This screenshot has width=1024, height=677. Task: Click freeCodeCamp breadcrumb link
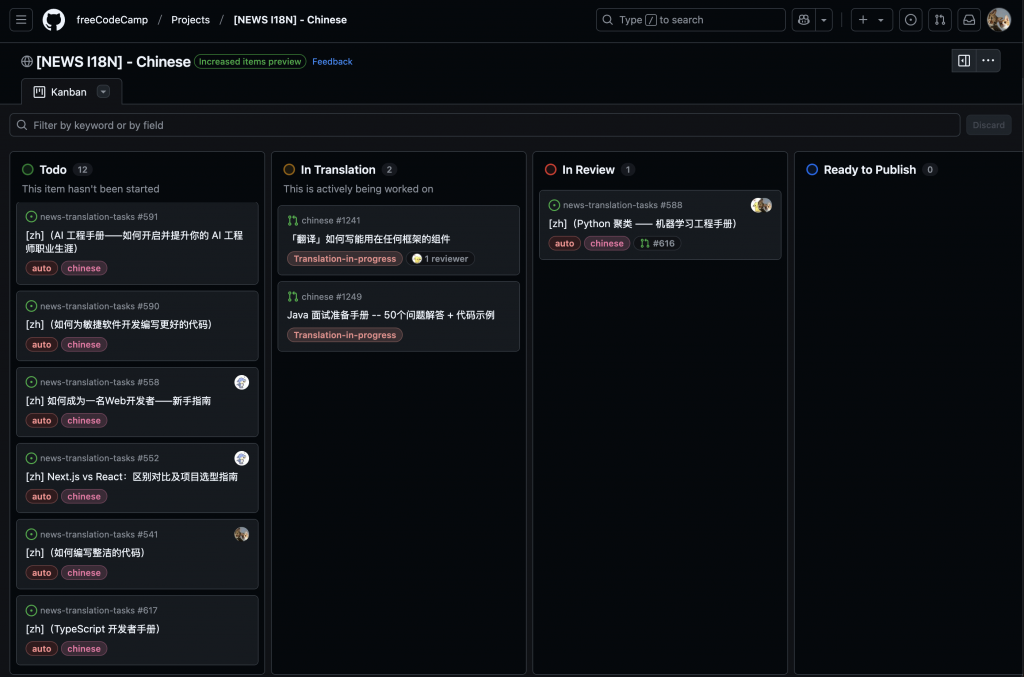[x=112, y=20]
